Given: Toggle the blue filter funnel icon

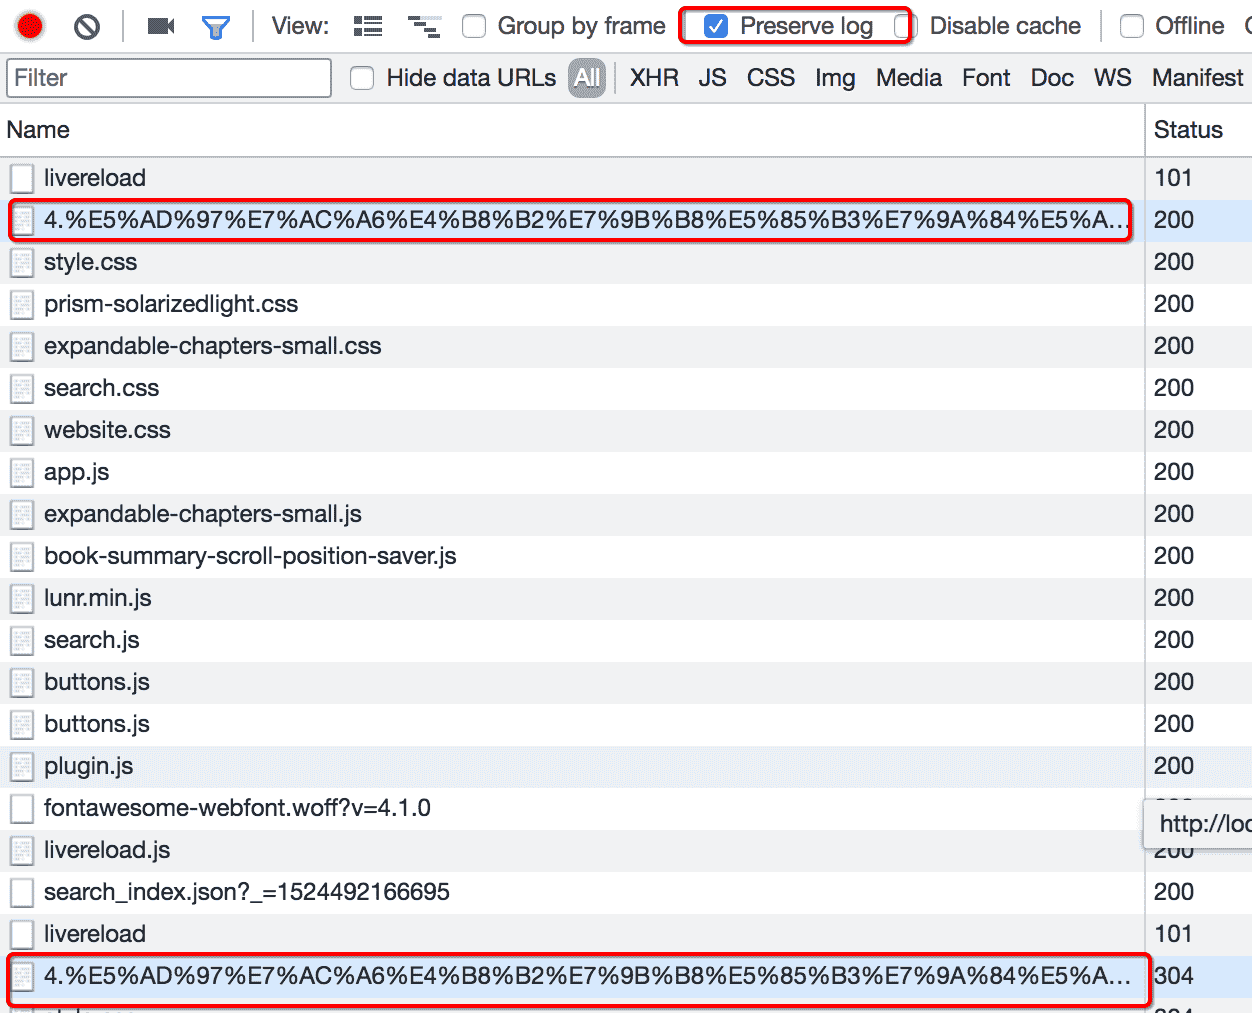Looking at the screenshot, I should (x=215, y=27).
